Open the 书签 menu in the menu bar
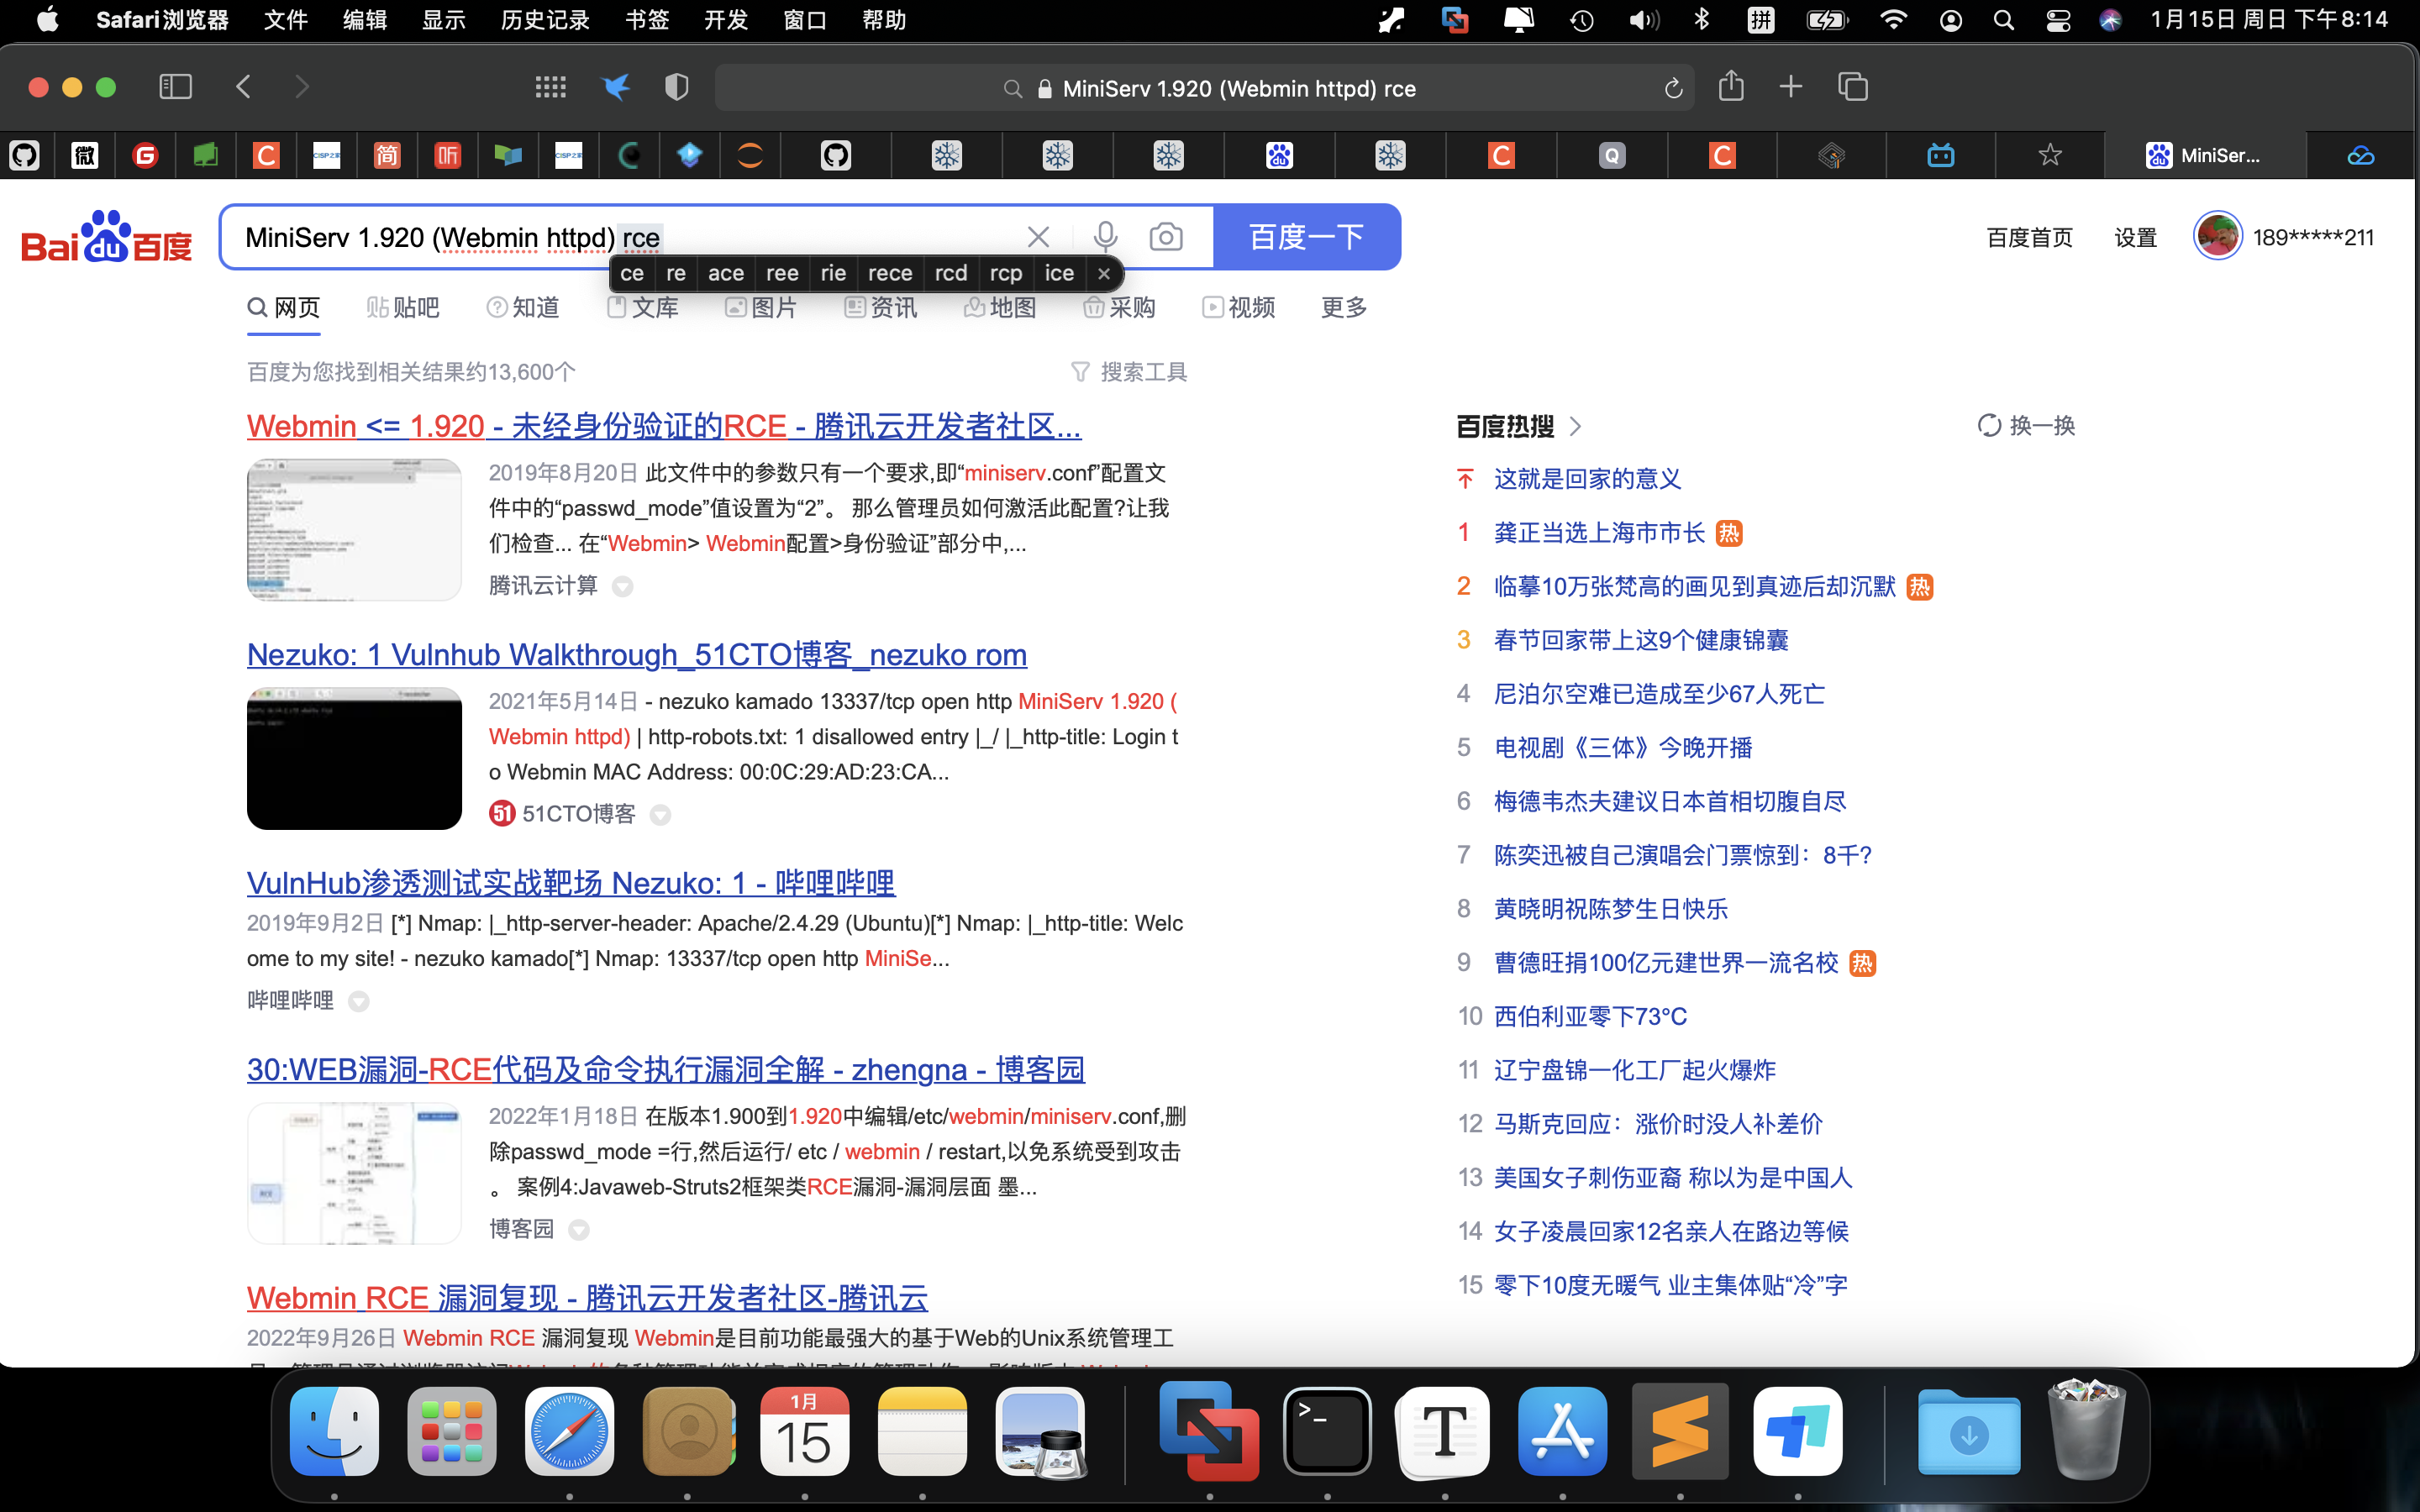 point(647,20)
